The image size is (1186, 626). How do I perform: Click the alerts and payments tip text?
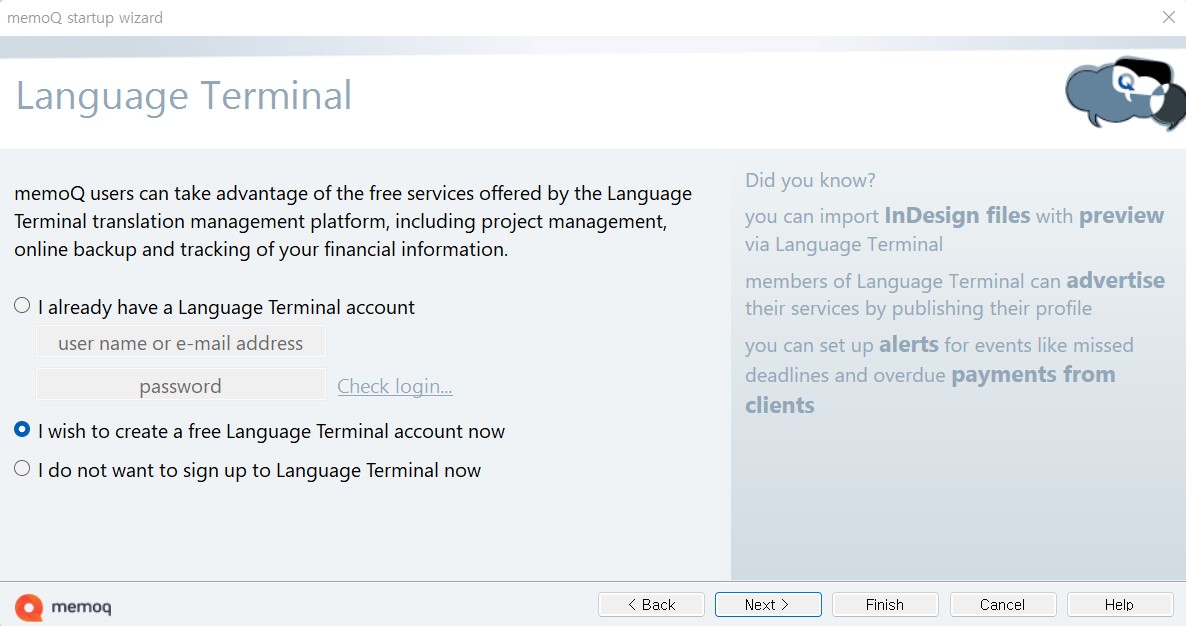pos(939,374)
